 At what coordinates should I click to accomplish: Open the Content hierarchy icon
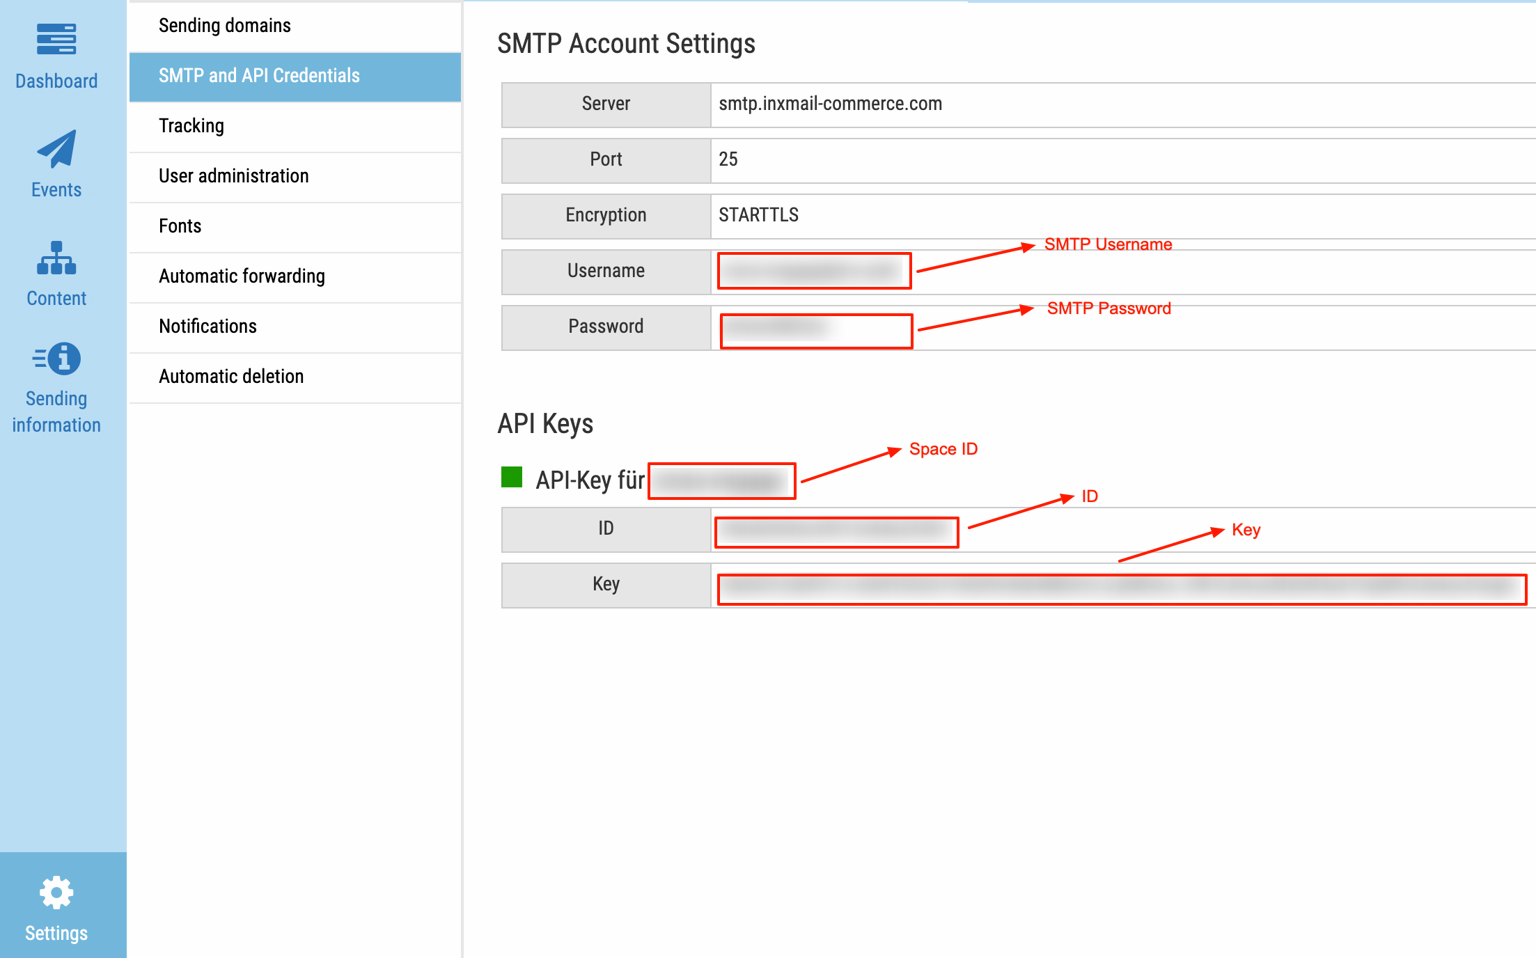(56, 258)
